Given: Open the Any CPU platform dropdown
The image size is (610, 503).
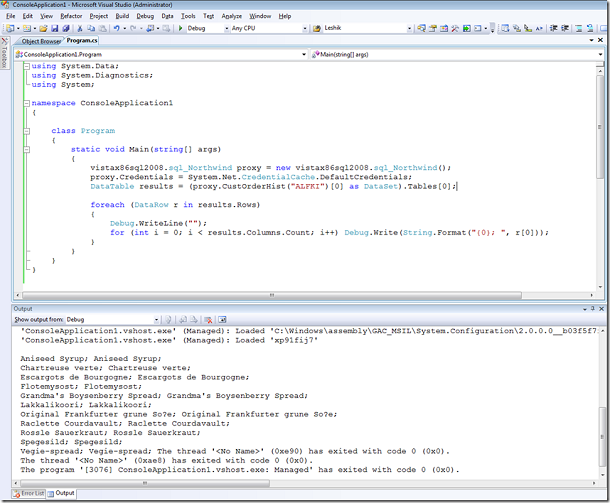Looking at the screenshot, I should 305,28.
